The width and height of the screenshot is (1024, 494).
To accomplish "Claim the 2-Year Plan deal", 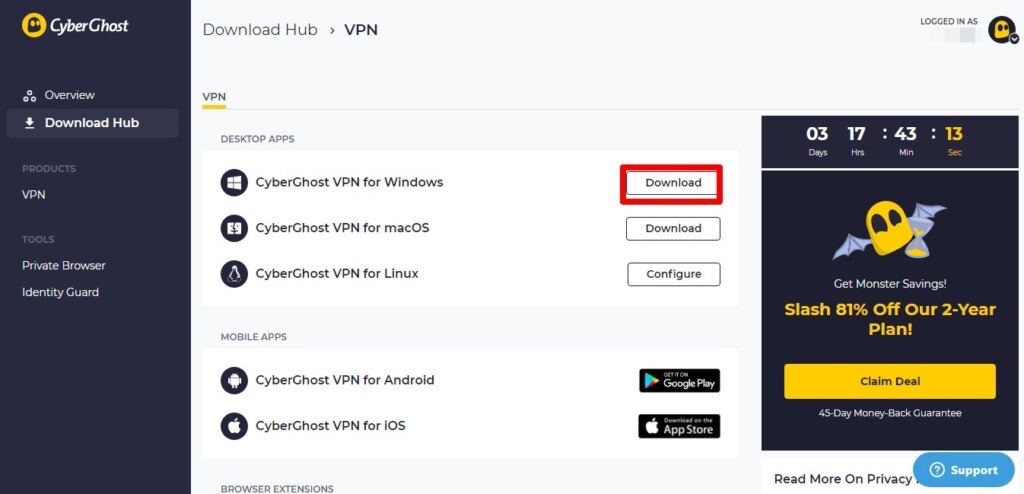I will [889, 382].
